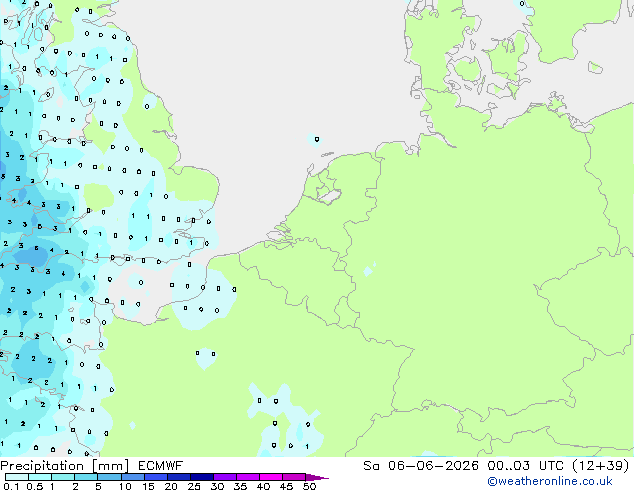634x490 pixels.
Task: Pick the 15–20 mm legend color swatch
Action: (156, 477)
